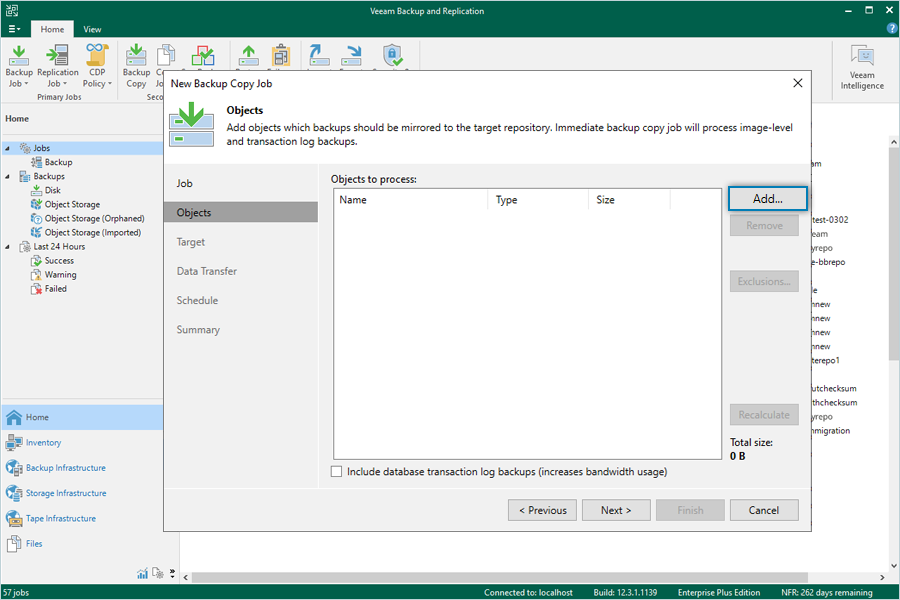The height and width of the screenshot is (600, 900).
Task: Open the Failed sessions node
Action: pyautogui.click(x=56, y=289)
